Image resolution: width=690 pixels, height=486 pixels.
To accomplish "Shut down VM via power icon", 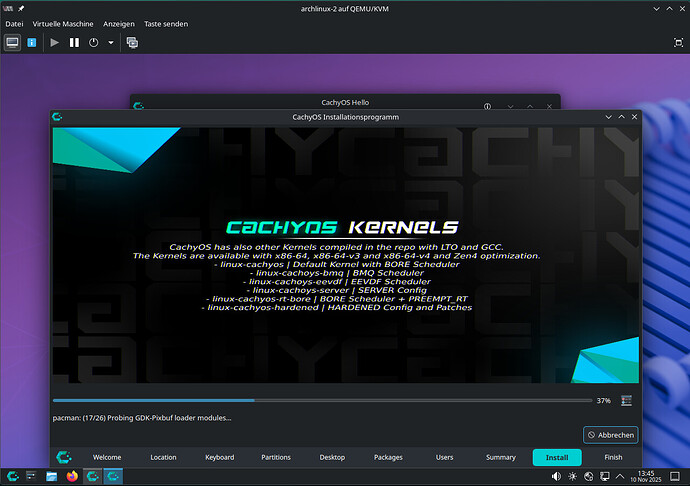I will [94, 43].
